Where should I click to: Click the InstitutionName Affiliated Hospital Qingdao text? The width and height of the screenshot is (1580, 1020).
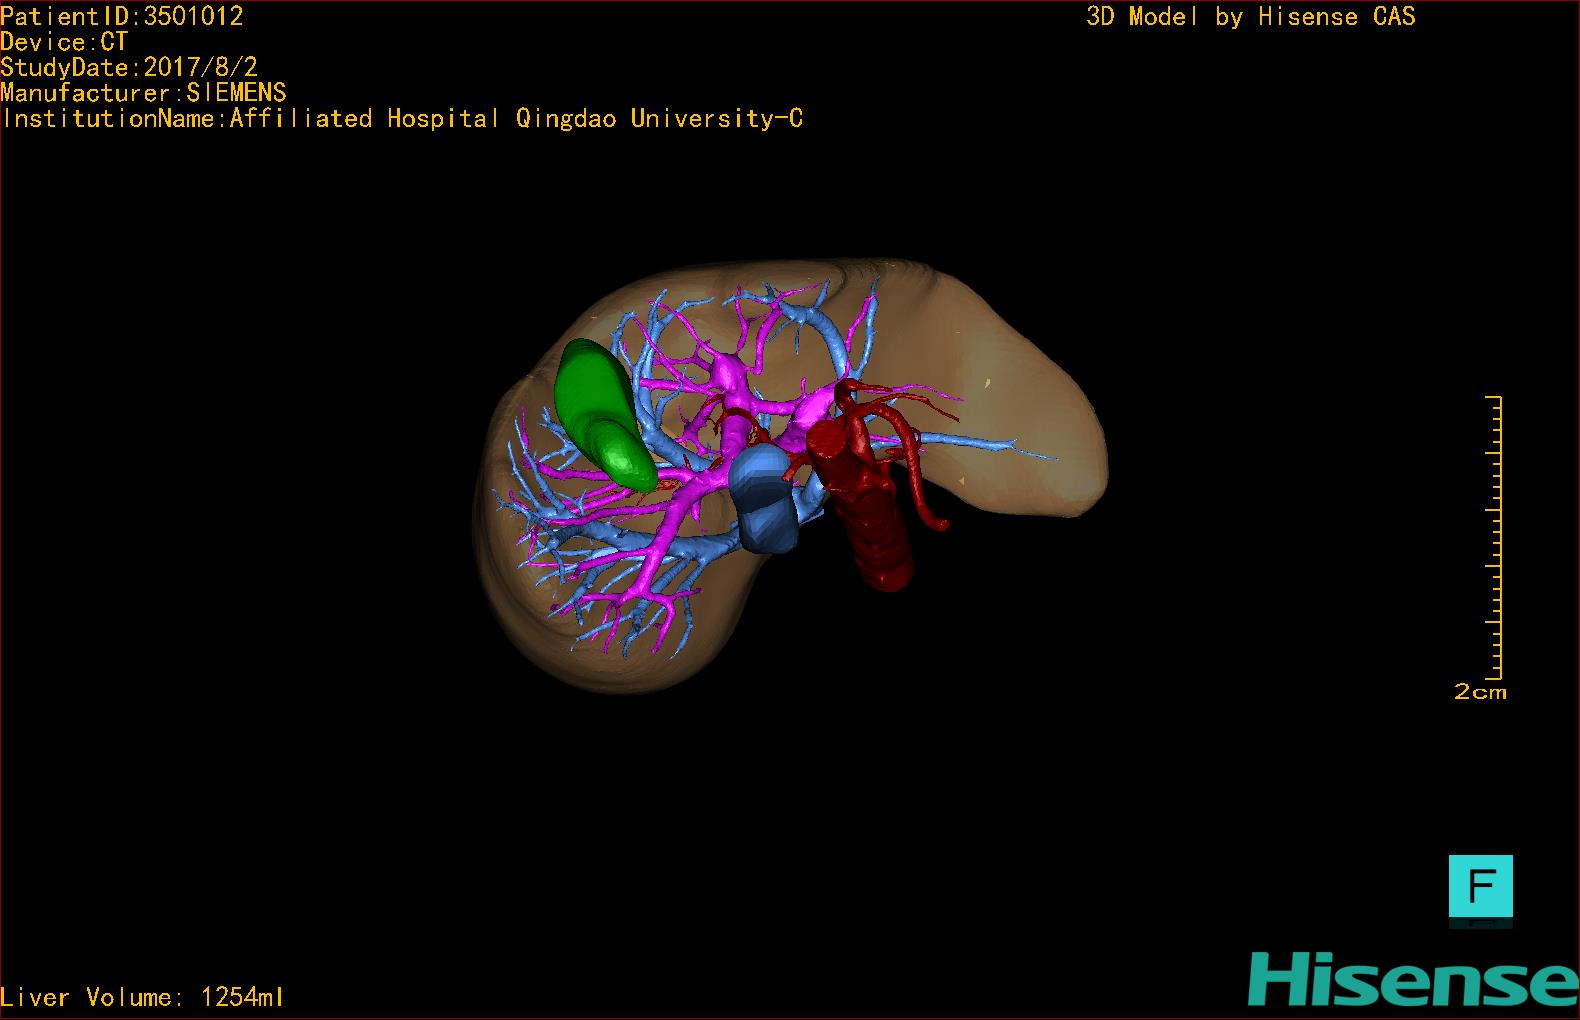(x=402, y=119)
